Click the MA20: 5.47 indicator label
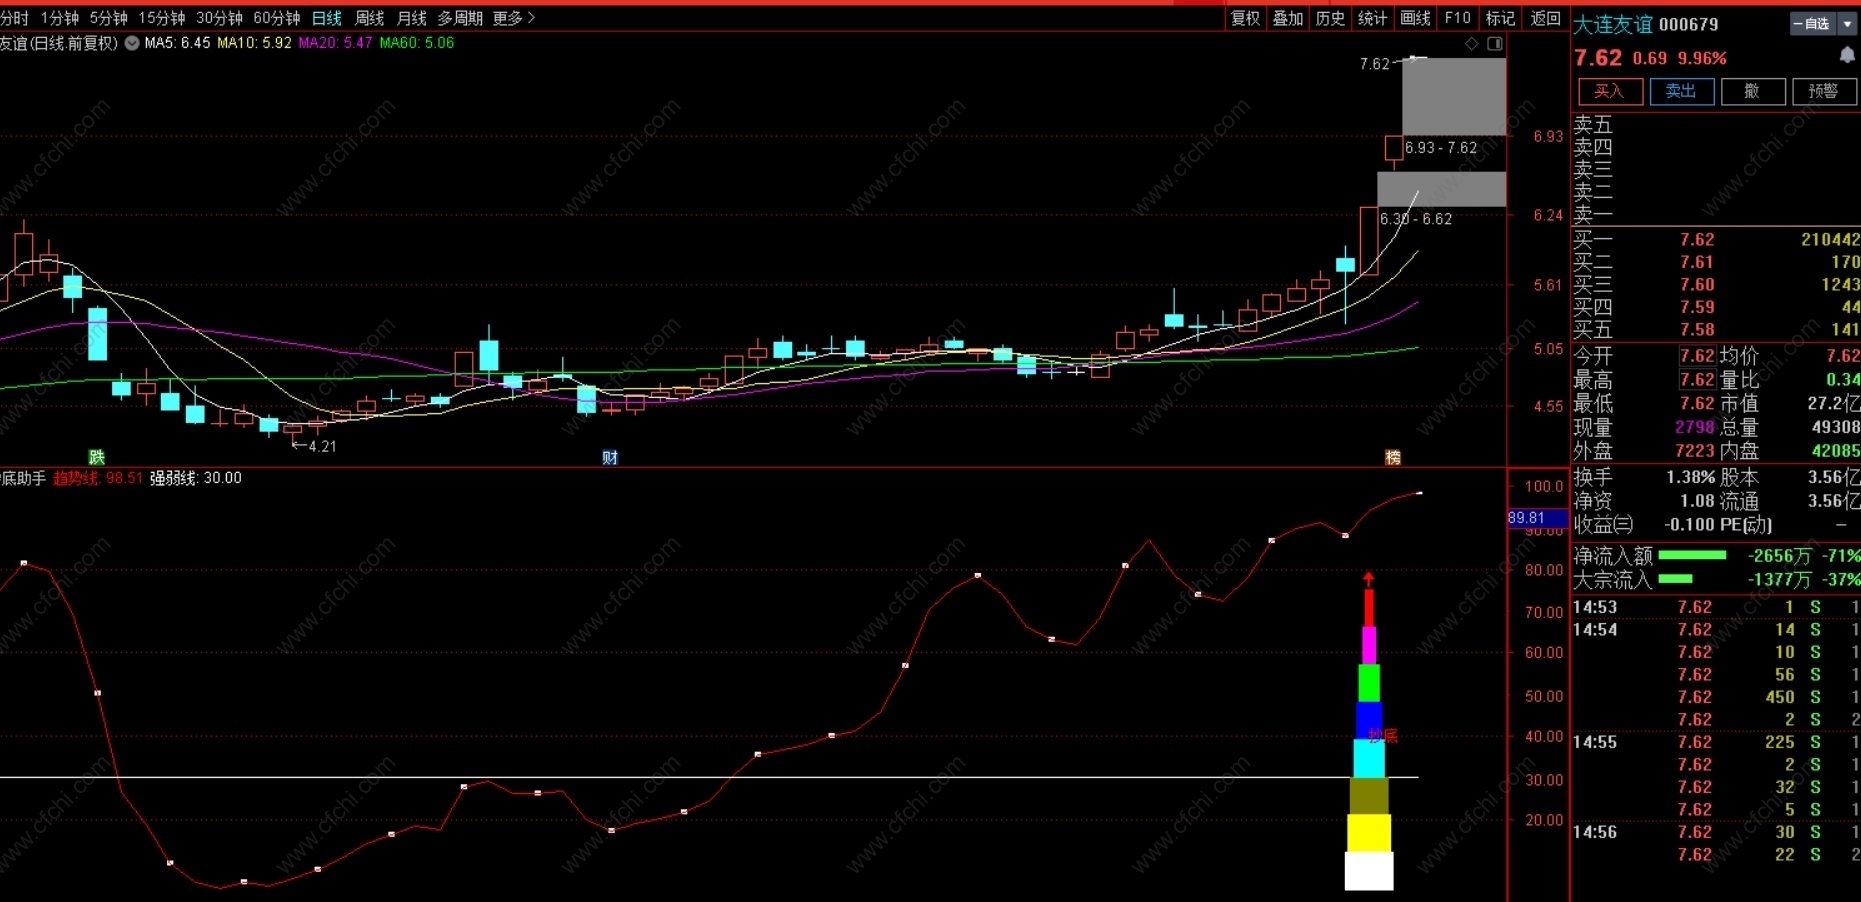1861x902 pixels. (x=336, y=43)
